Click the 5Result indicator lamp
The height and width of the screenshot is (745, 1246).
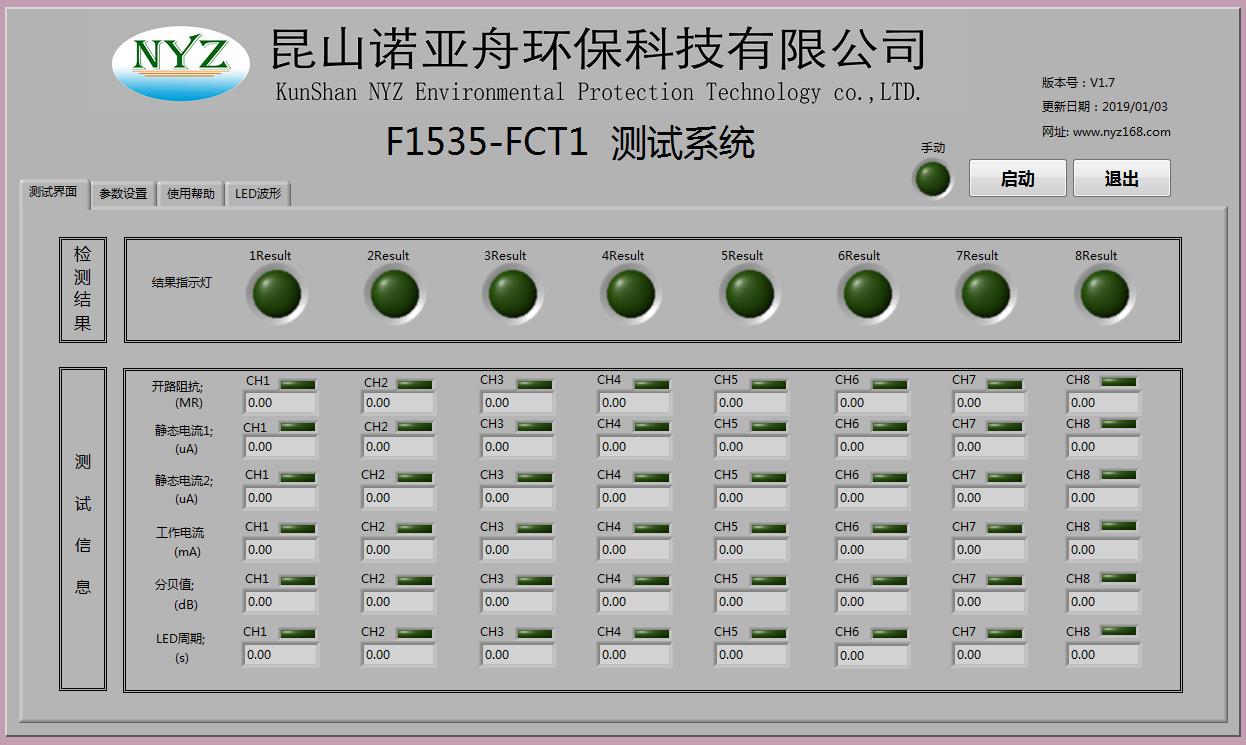[x=749, y=294]
